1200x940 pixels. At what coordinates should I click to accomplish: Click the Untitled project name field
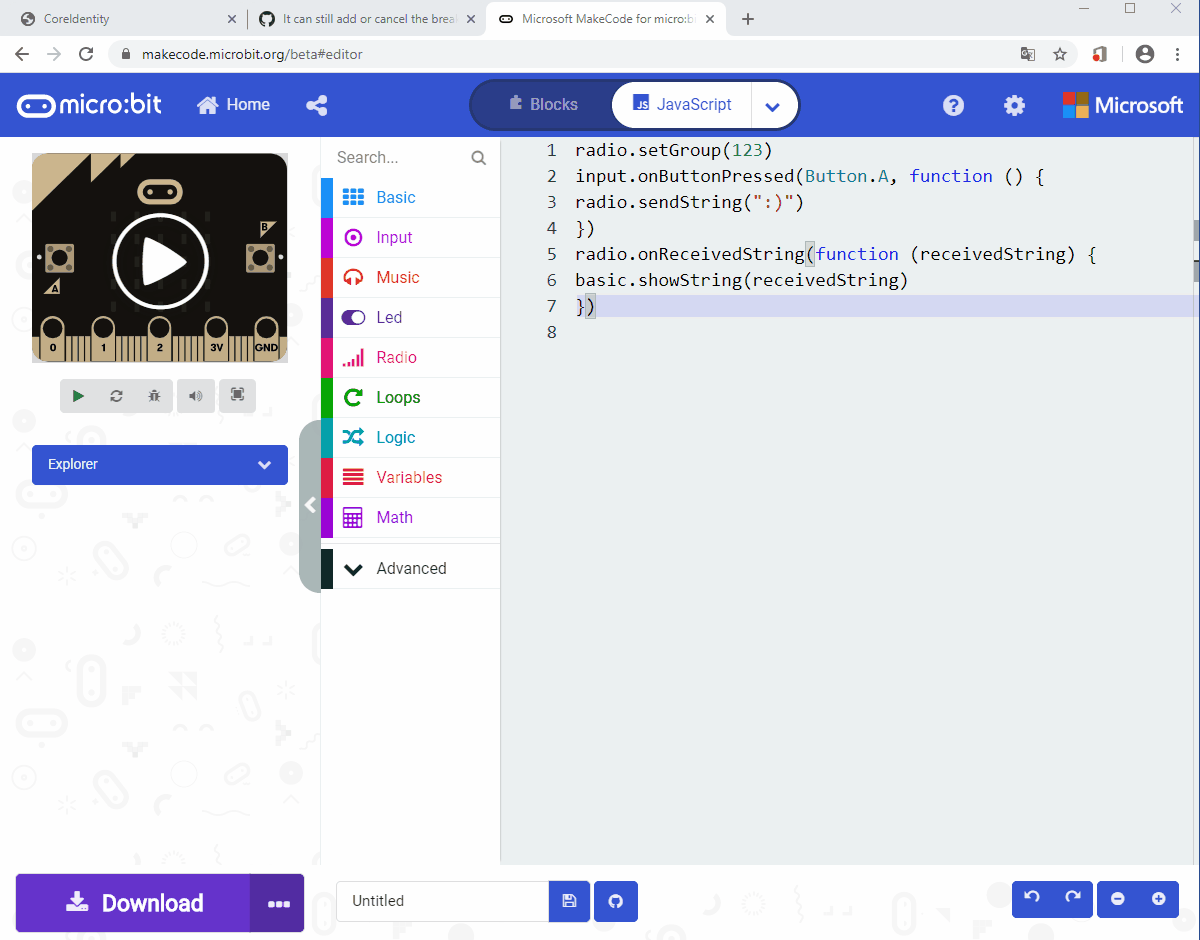pyautogui.click(x=441, y=901)
